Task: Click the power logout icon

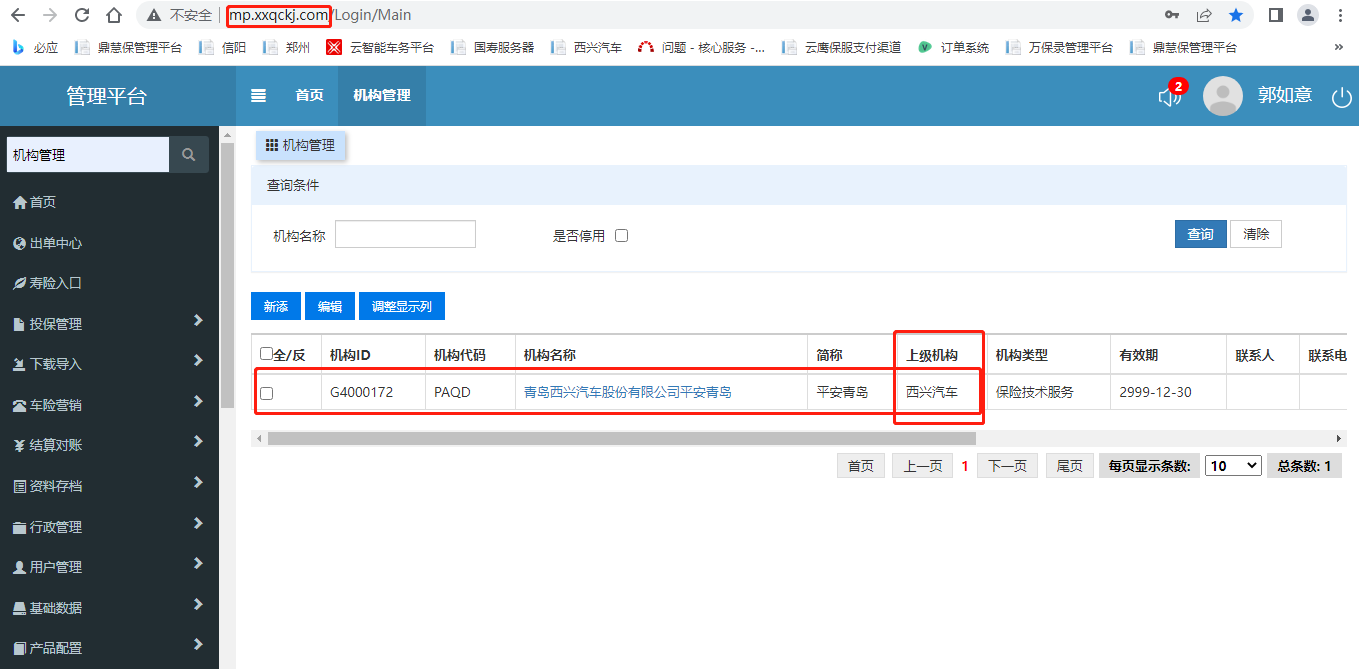Action: [1341, 97]
